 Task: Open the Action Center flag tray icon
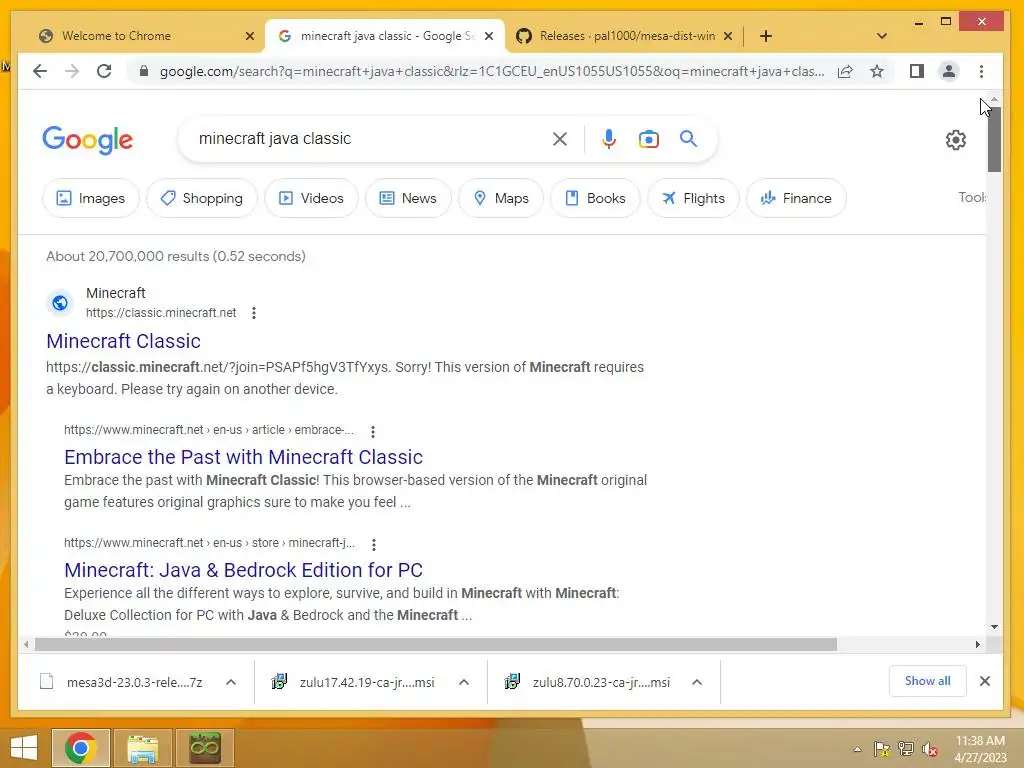tap(882, 749)
